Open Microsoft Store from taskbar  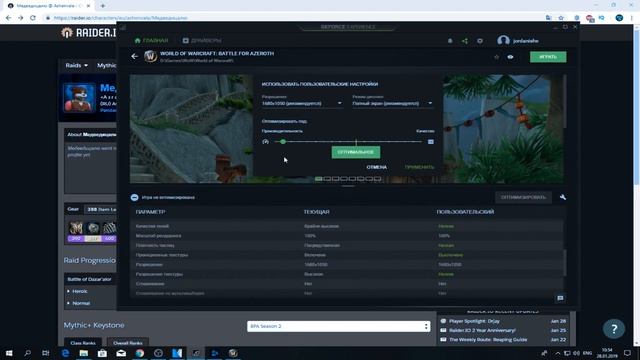click(102, 353)
